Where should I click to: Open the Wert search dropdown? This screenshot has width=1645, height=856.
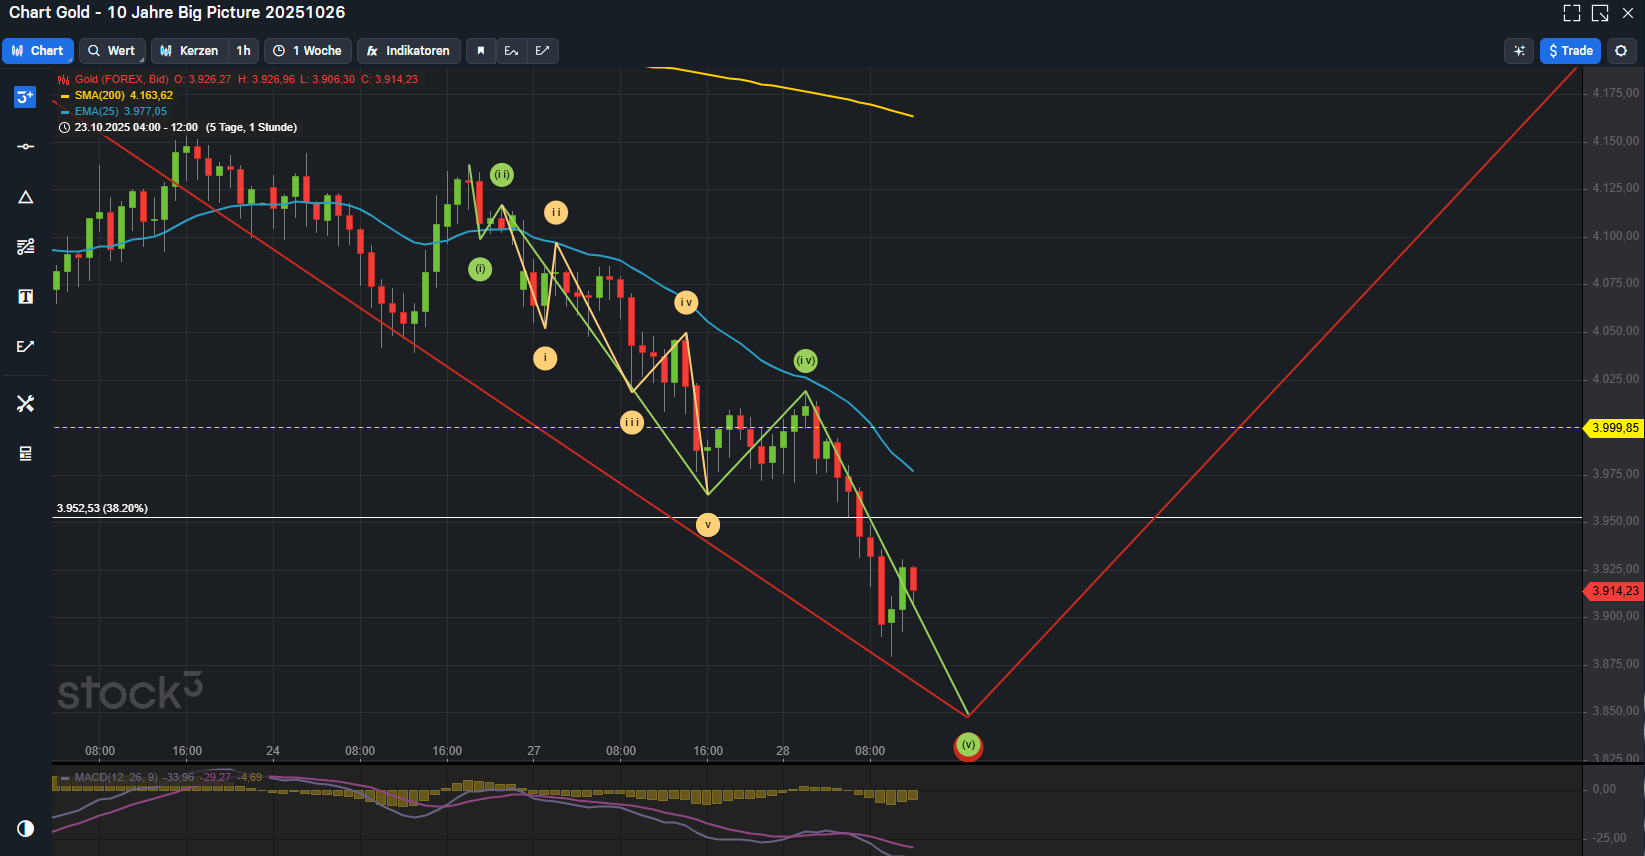[x=111, y=51]
